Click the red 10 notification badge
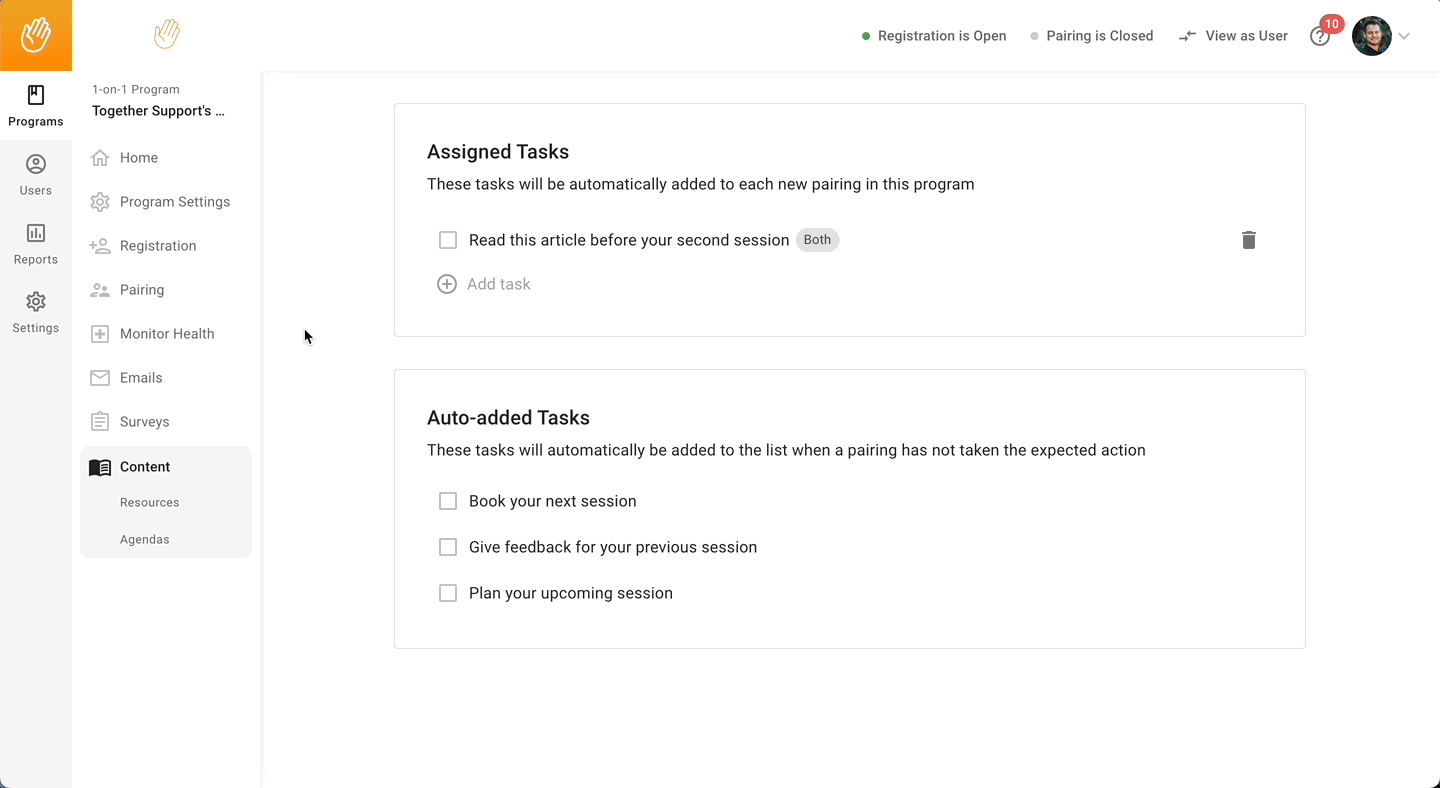The width and height of the screenshot is (1440, 788). (1331, 24)
